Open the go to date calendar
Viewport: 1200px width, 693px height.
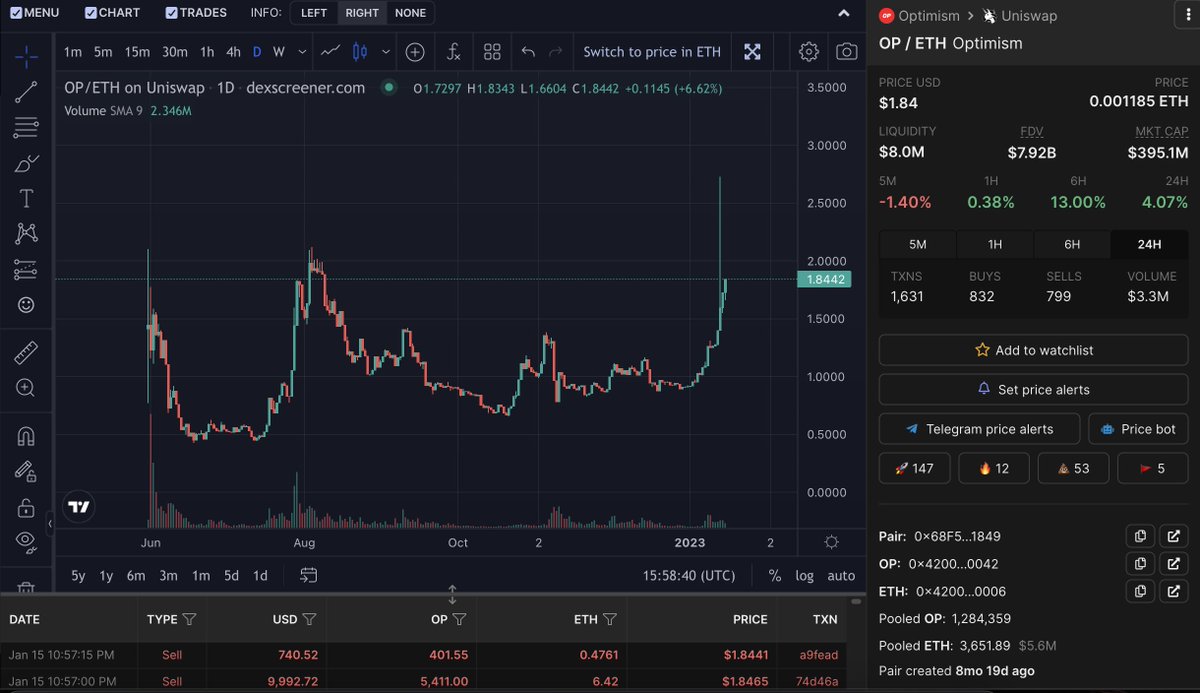point(308,575)
